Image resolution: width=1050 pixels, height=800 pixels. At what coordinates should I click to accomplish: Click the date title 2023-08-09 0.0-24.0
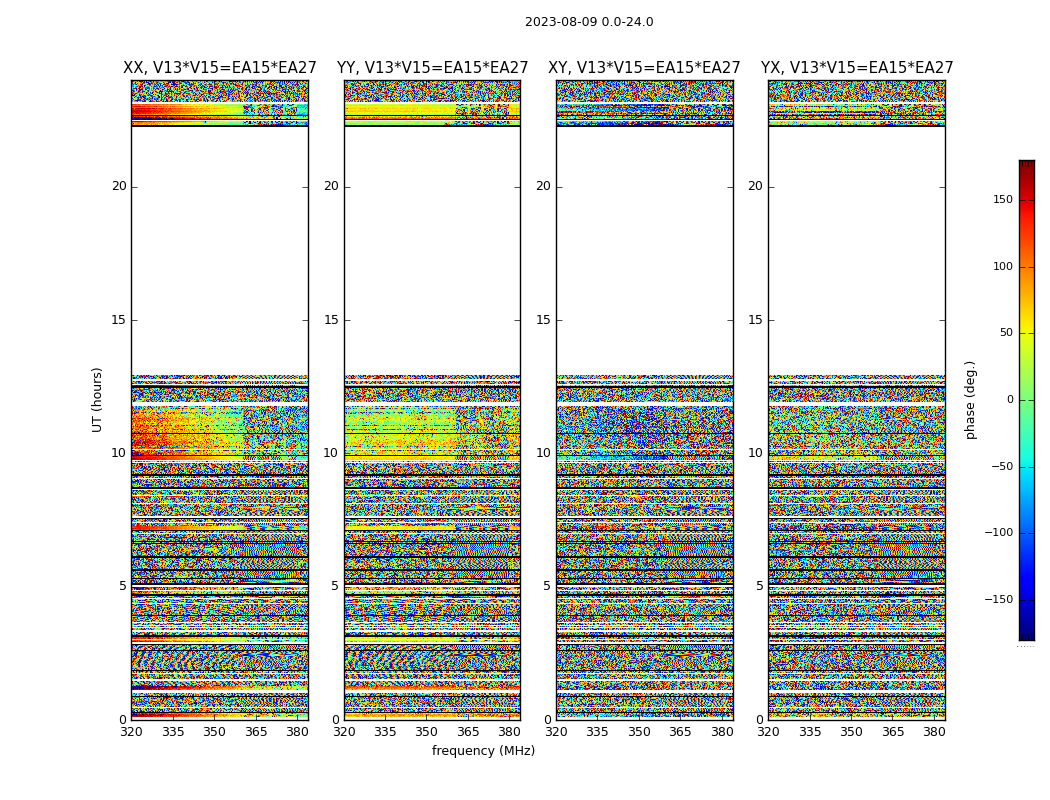tap(589, 21)
